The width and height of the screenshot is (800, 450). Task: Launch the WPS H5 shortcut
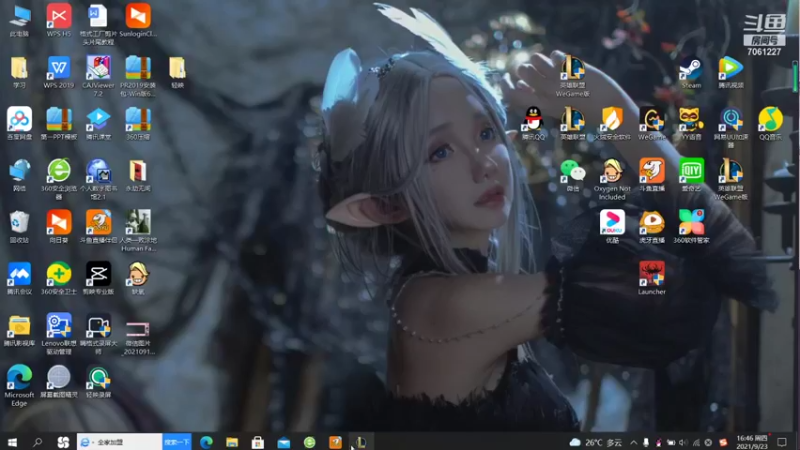pyautogui.click(x=59, y=20)
